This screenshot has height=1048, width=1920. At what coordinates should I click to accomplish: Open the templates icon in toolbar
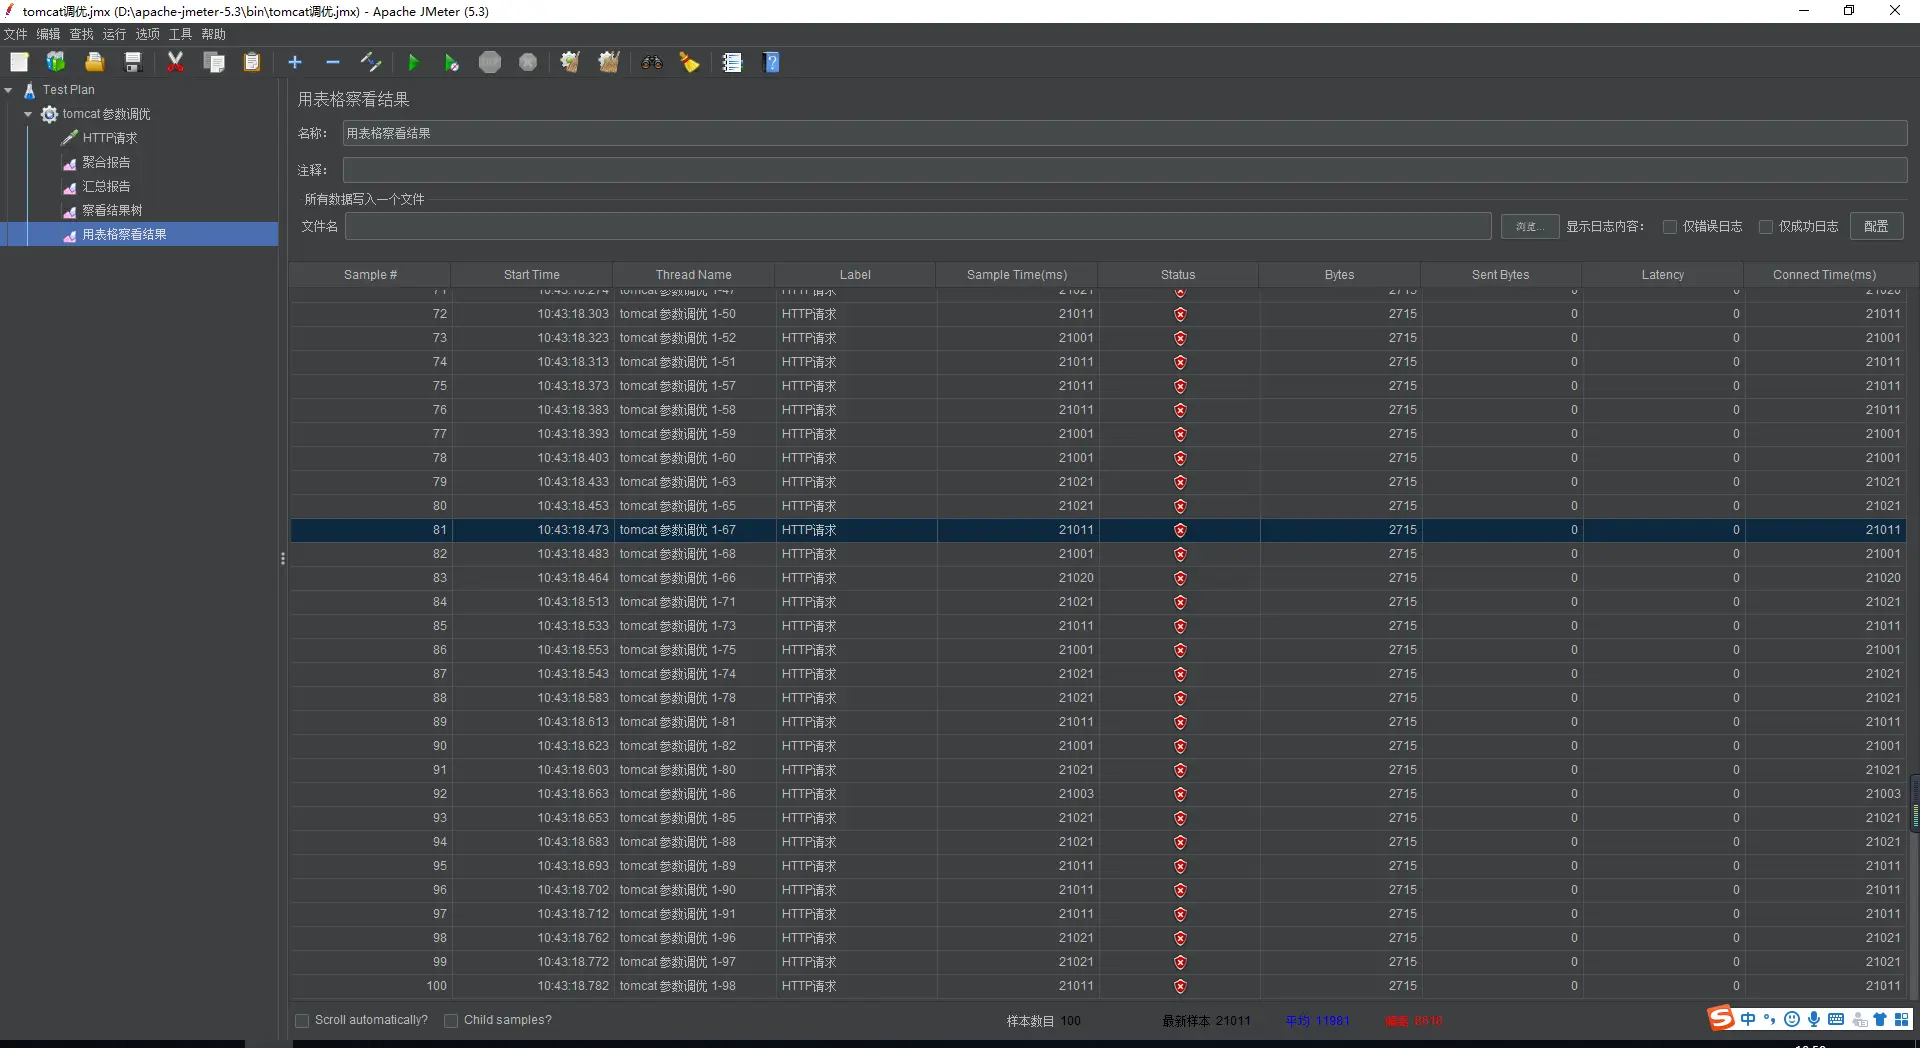tap(56, 62)
